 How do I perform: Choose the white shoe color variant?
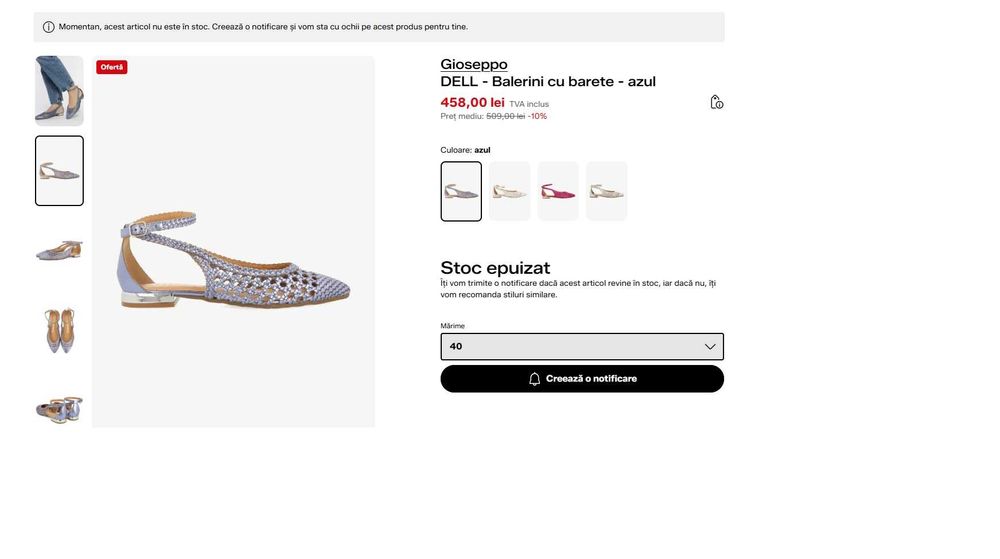coord(510,191)
